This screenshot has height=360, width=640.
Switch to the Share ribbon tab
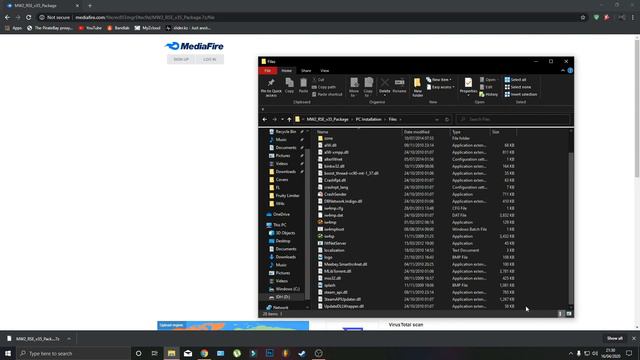click(x=306, y=71)
